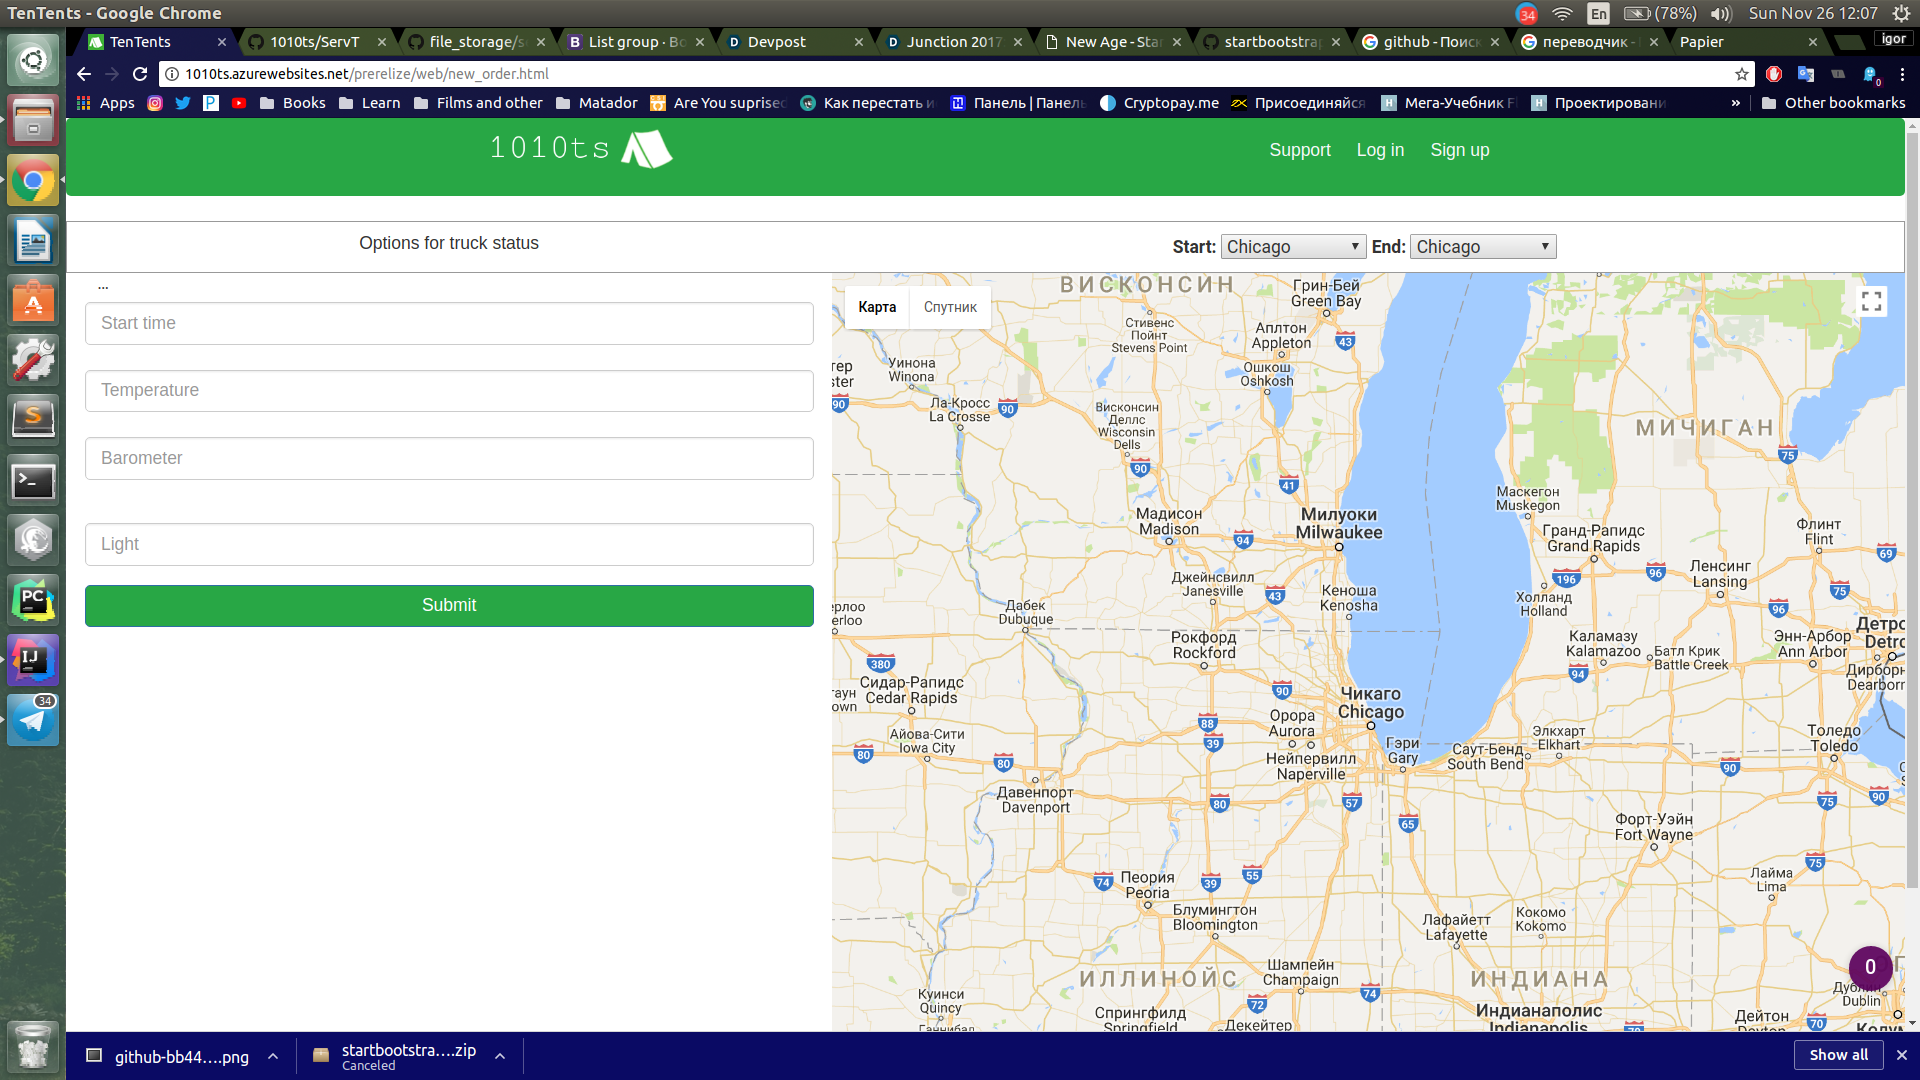Open Chrome three-dot menu
The image size is (1920, 1080).
tap(1902, 74)
